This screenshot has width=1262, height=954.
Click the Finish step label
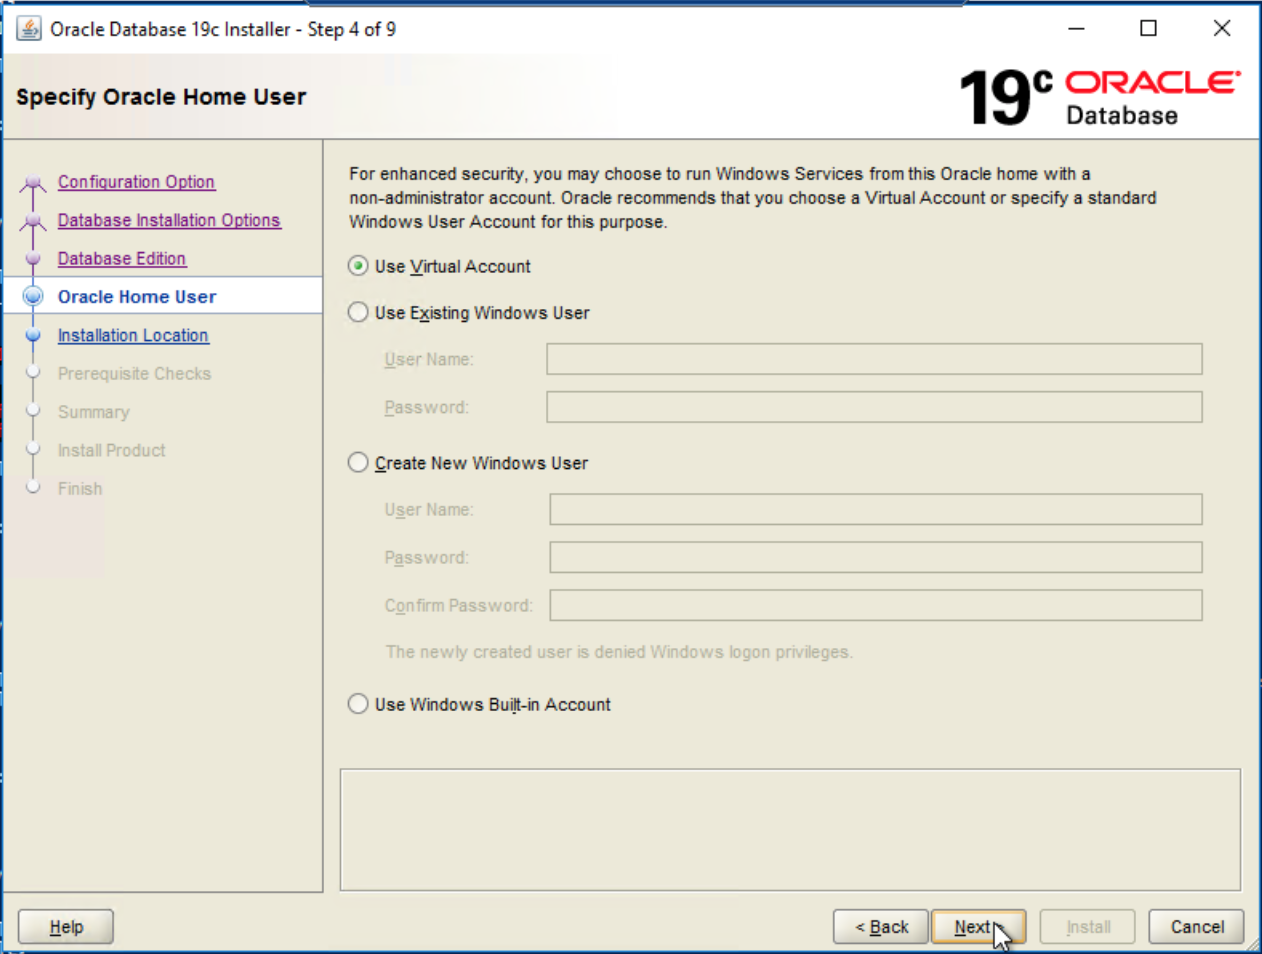(80, 488)
